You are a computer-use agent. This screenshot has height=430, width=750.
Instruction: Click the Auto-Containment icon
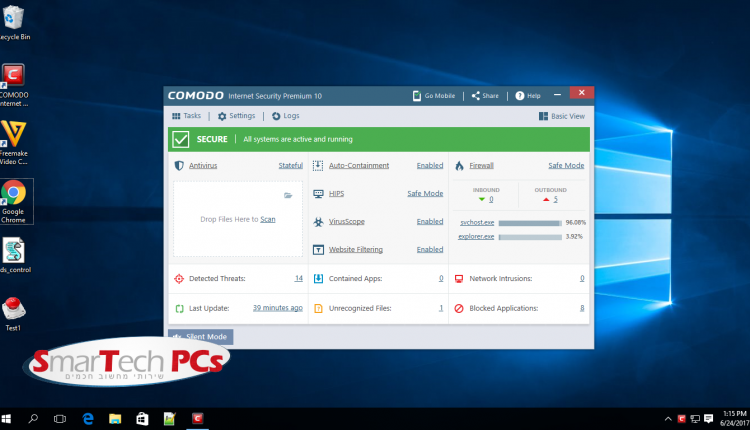point(318,165)
